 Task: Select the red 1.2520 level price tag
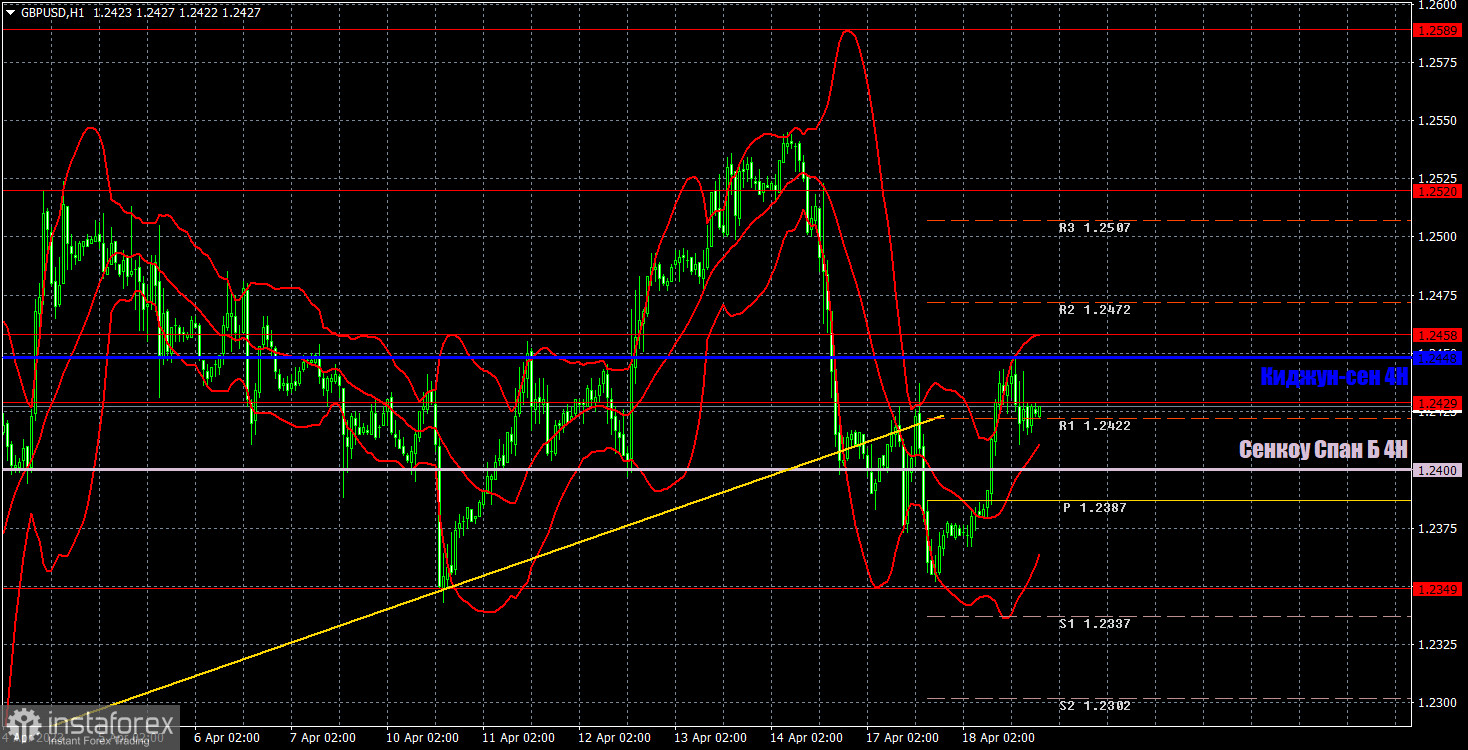pos(1438,190)
